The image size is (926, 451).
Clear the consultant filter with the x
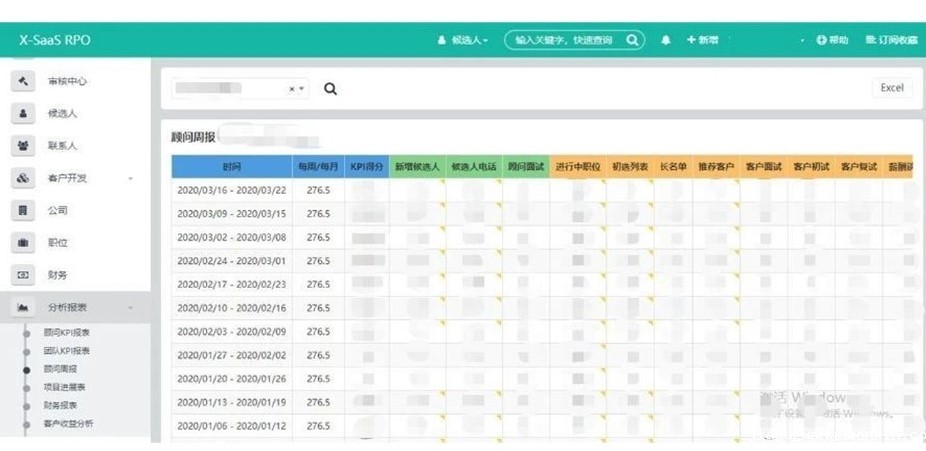(292, 89)
